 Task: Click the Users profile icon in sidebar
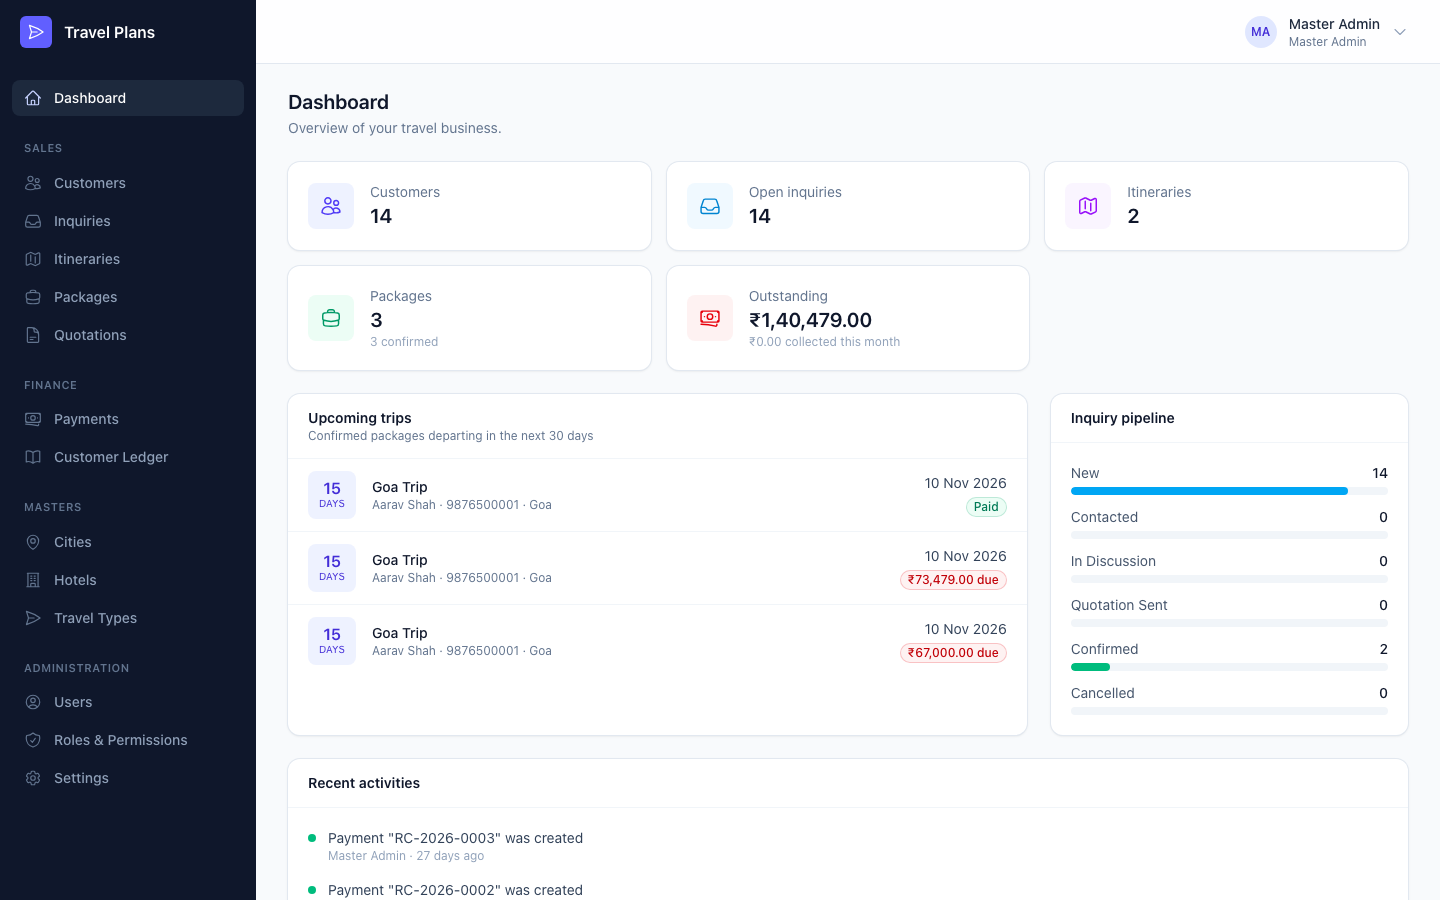33,702
